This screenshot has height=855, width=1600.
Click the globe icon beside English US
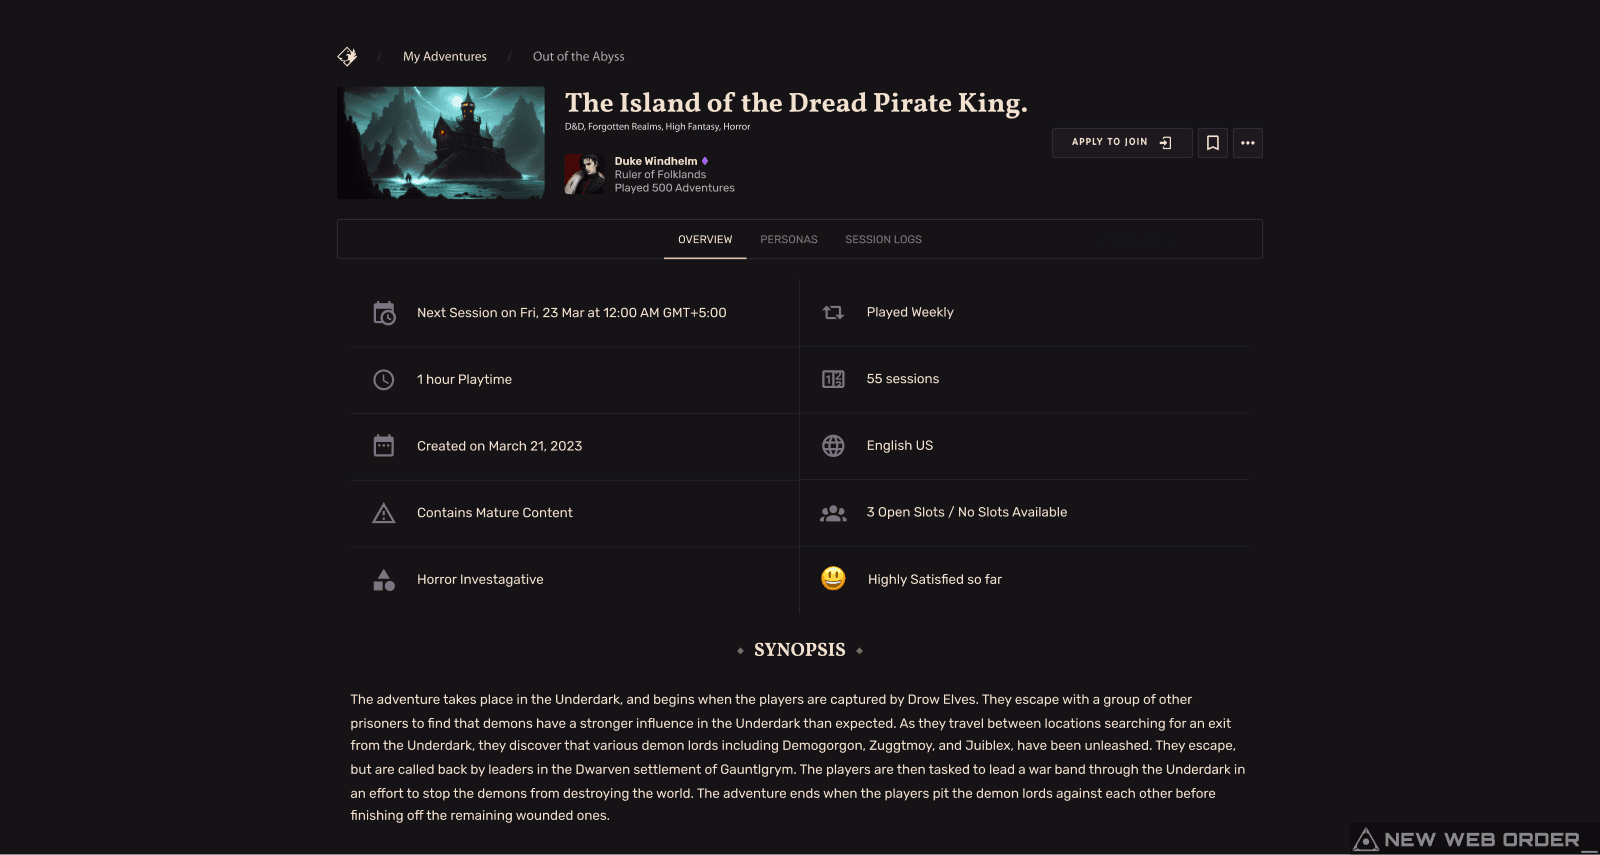pos(833,446)
